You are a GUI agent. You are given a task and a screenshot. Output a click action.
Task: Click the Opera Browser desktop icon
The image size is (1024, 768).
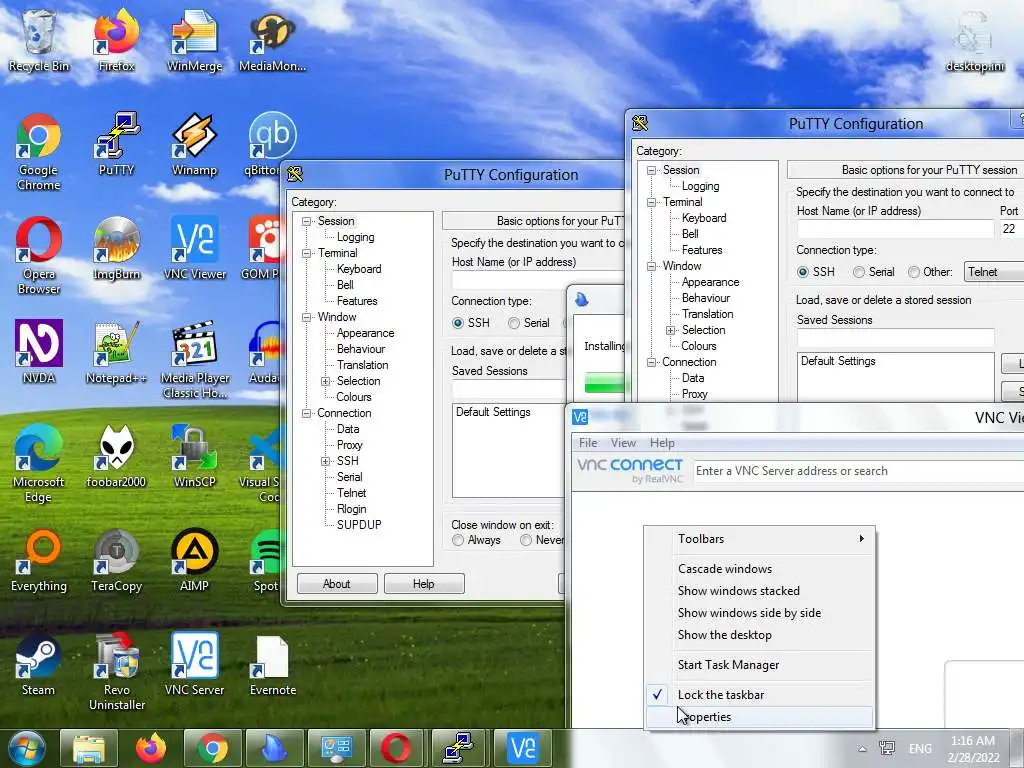(39, 255)
